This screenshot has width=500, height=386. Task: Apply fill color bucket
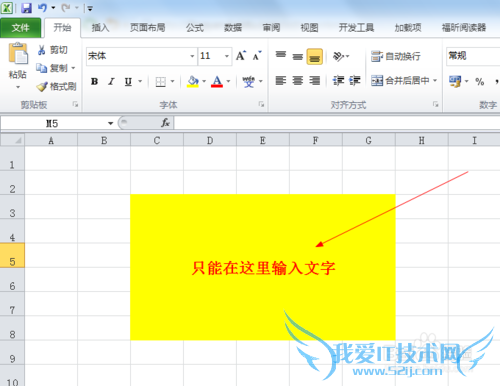click(193, 81)
